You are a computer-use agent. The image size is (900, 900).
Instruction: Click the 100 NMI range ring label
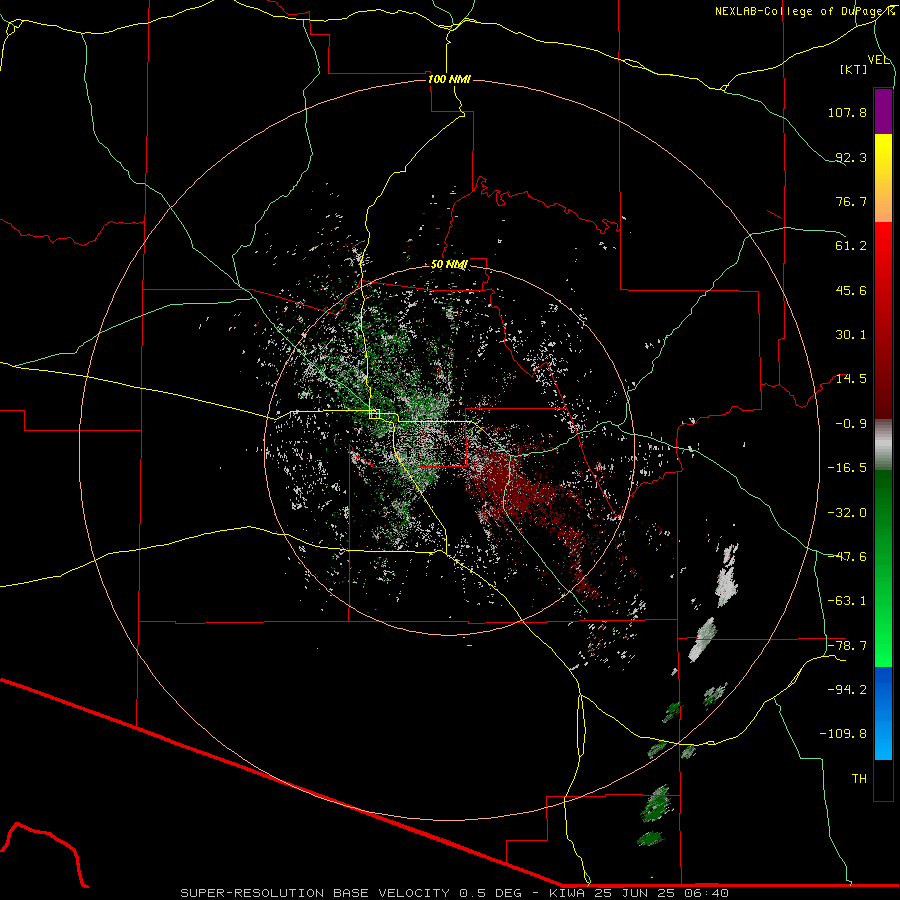[x=449, y=79]
